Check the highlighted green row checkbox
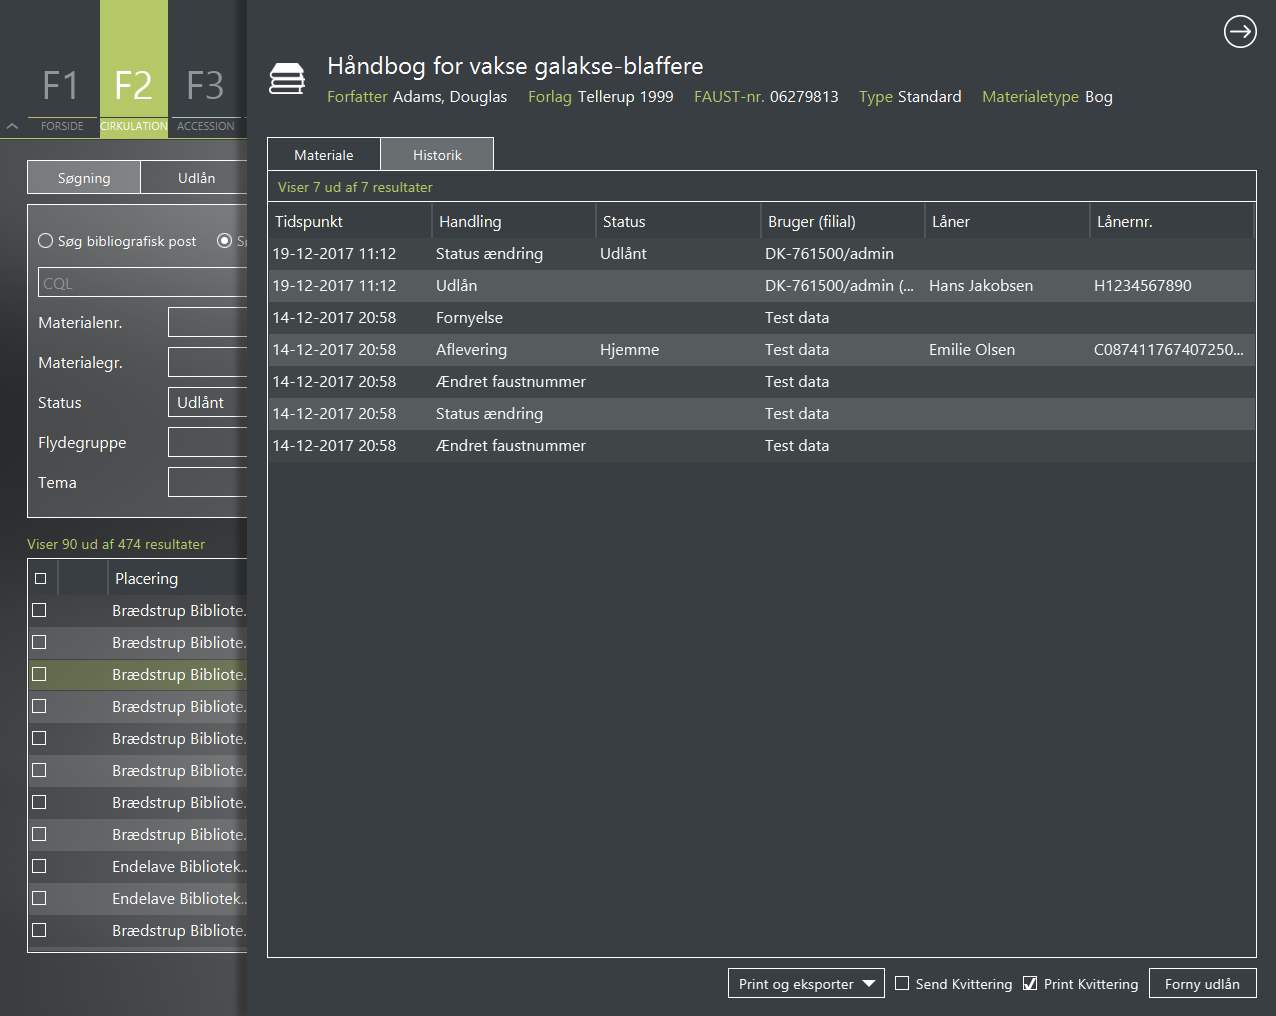Viewport: 1276px width, 1016px height. pyautogui.click(x=39, y=674)
